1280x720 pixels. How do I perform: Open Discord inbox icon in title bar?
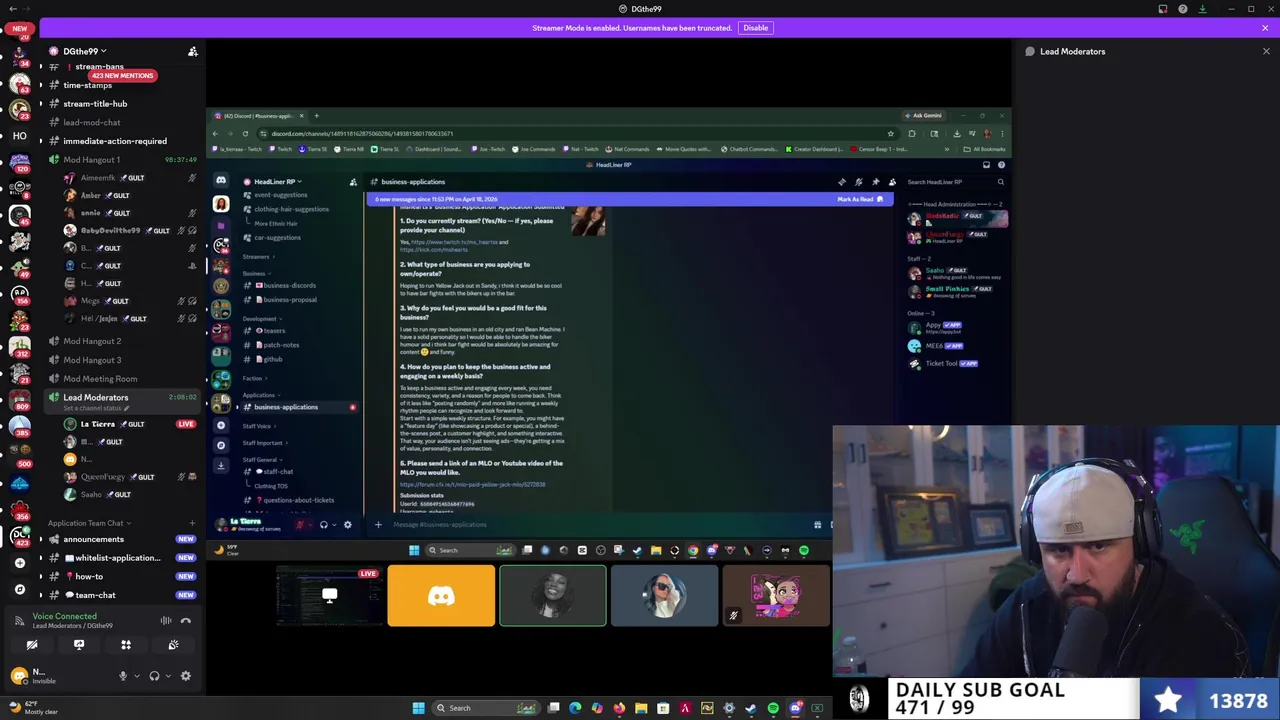click(x=1163, y=9)
